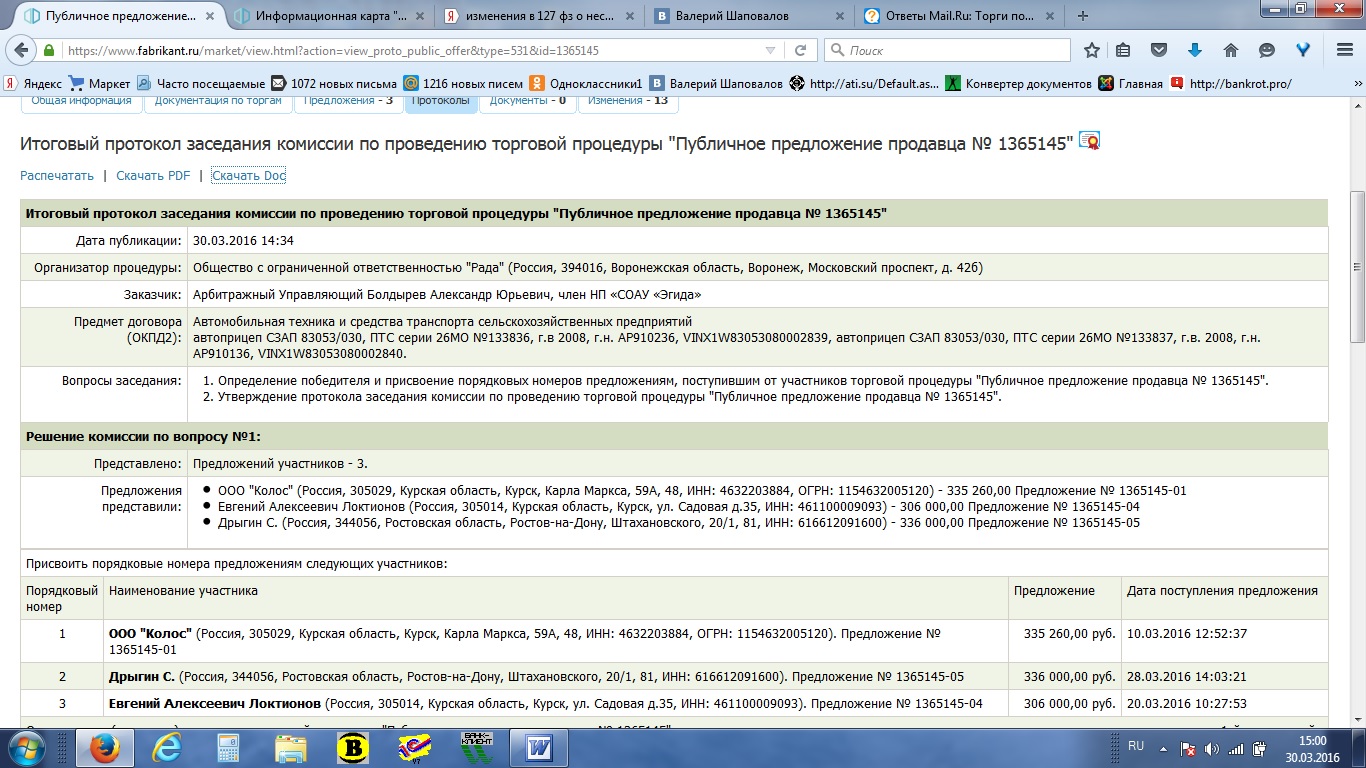
Task: Click into the Поиск search field
Action: (x=950, y=50)
